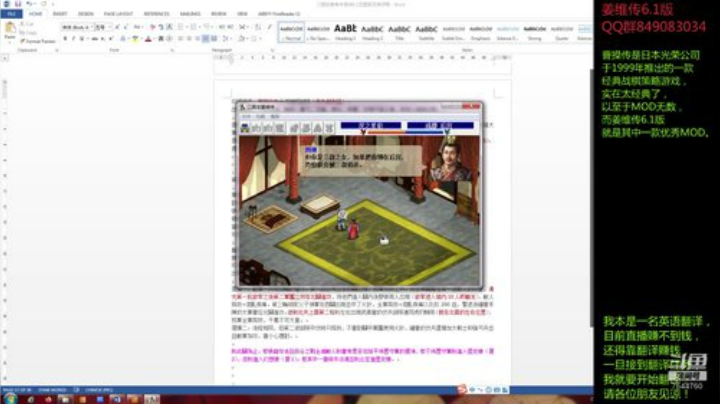Switch to the REFERENCES tab
Image resolution: width=720 pixels, height=404 pixels.
(x=156, y=14)
